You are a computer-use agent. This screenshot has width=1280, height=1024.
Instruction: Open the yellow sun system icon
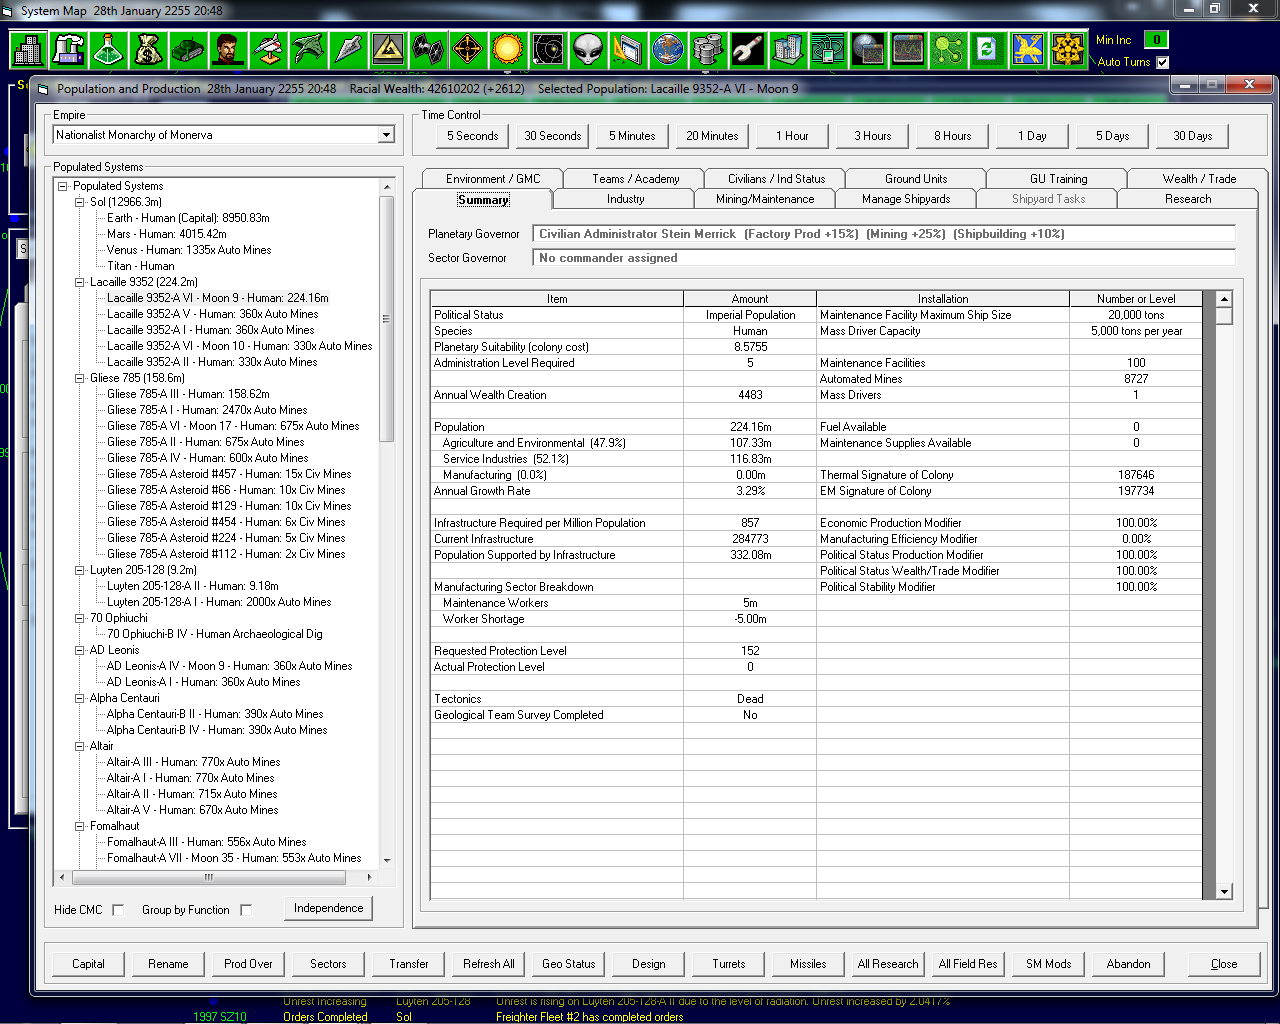(x=508, y=49)
